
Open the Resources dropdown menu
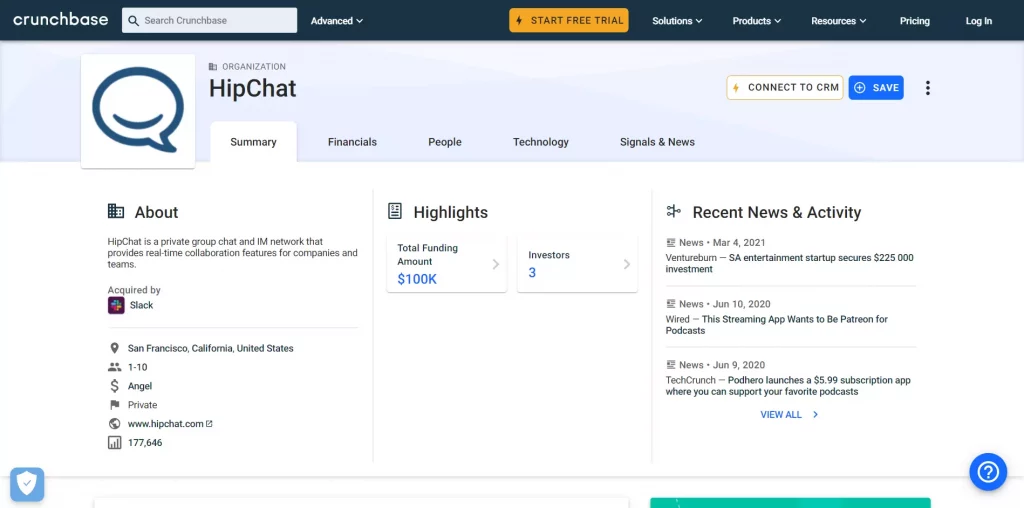click(839, 21)
